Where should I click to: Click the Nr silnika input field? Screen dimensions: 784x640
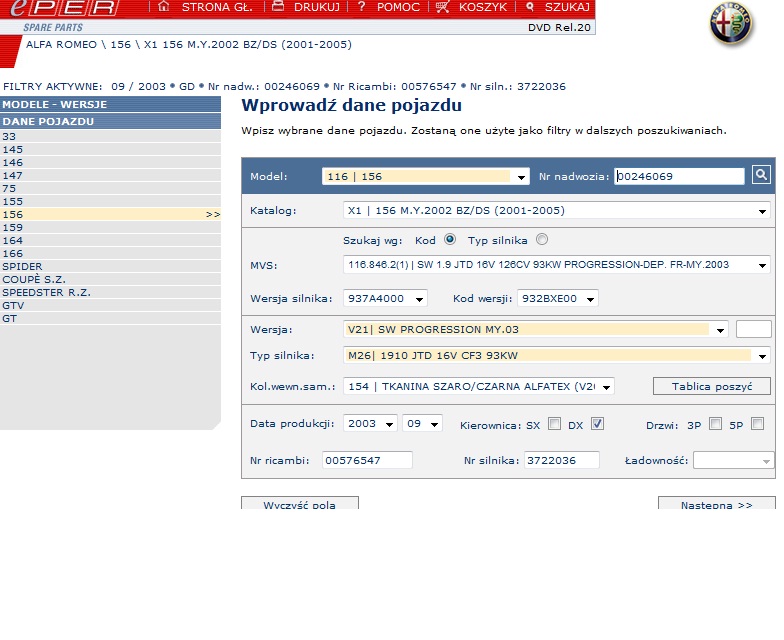pos(562,460)
